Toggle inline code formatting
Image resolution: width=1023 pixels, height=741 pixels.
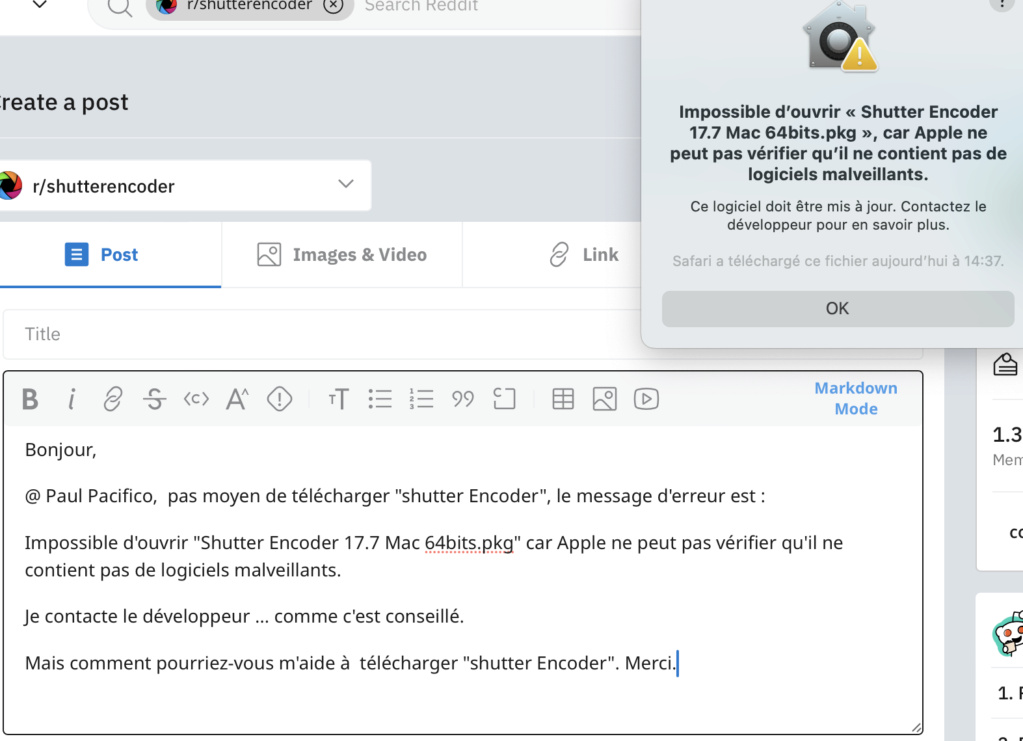196,399
